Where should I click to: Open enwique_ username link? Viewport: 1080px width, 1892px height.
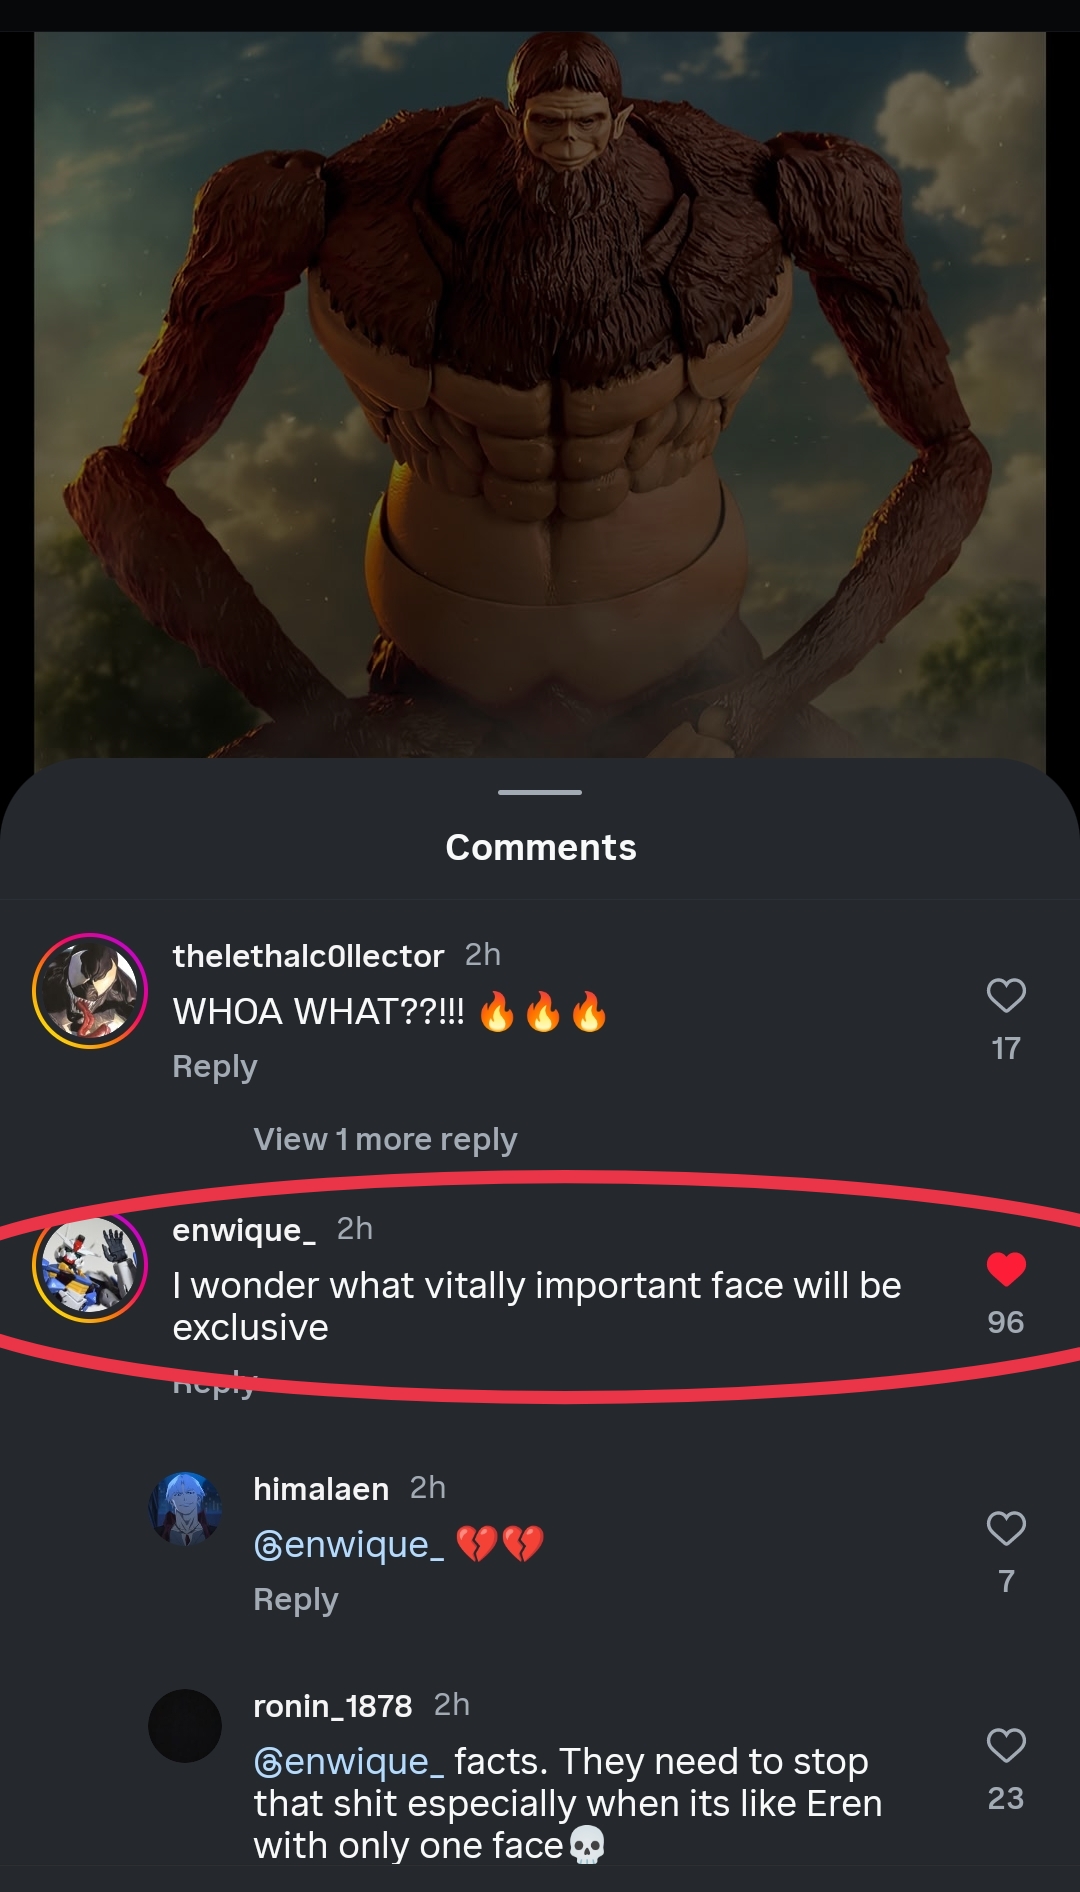click(x=244, y=1230)
